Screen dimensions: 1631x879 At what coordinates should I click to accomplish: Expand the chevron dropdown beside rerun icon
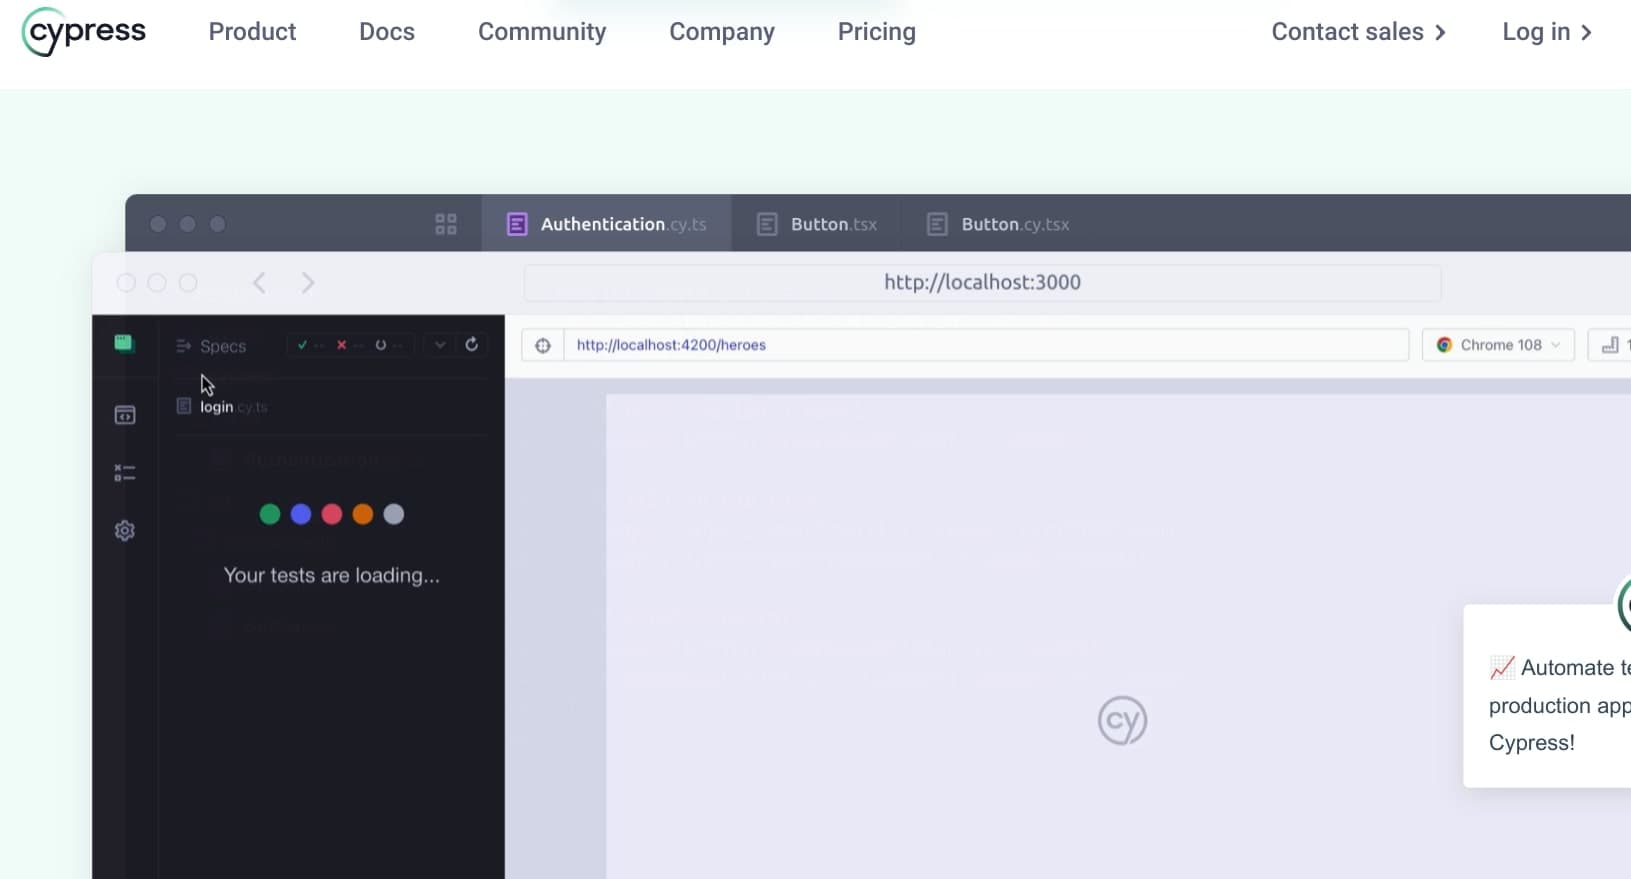click(x=439, y=345)
